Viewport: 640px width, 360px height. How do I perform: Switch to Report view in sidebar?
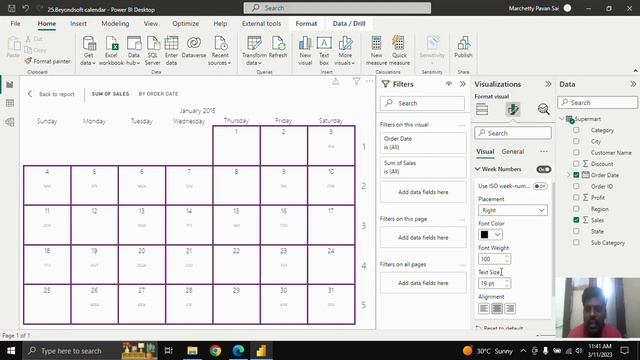(x=10, y=84)
